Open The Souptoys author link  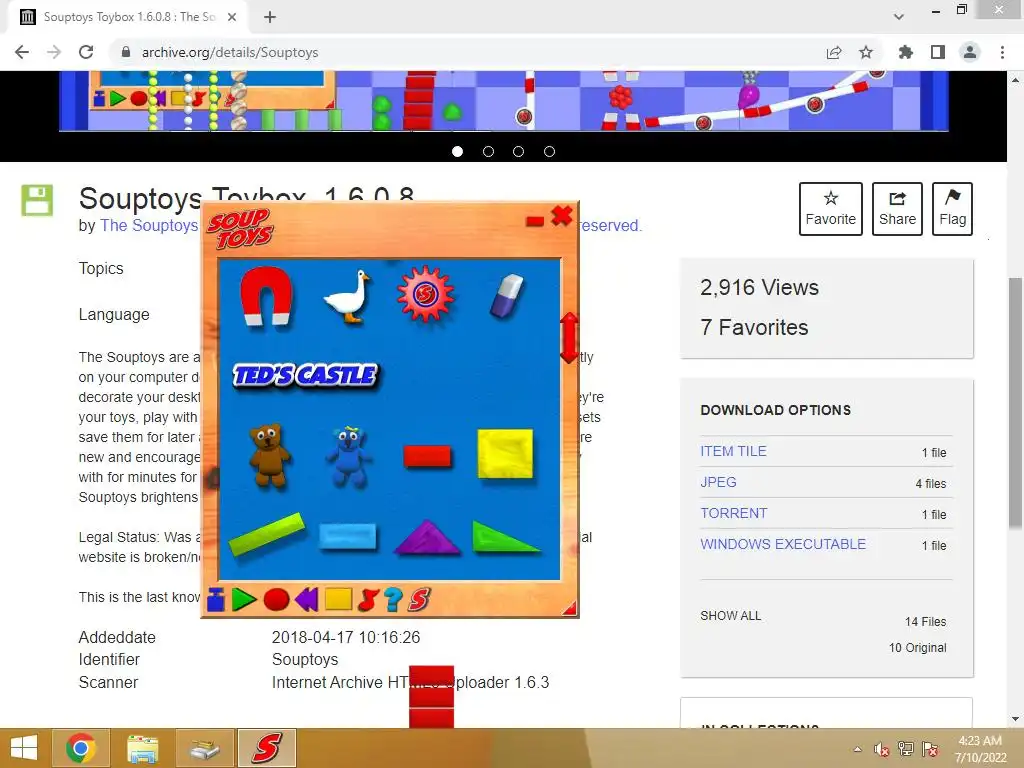[x=149, y=225]
